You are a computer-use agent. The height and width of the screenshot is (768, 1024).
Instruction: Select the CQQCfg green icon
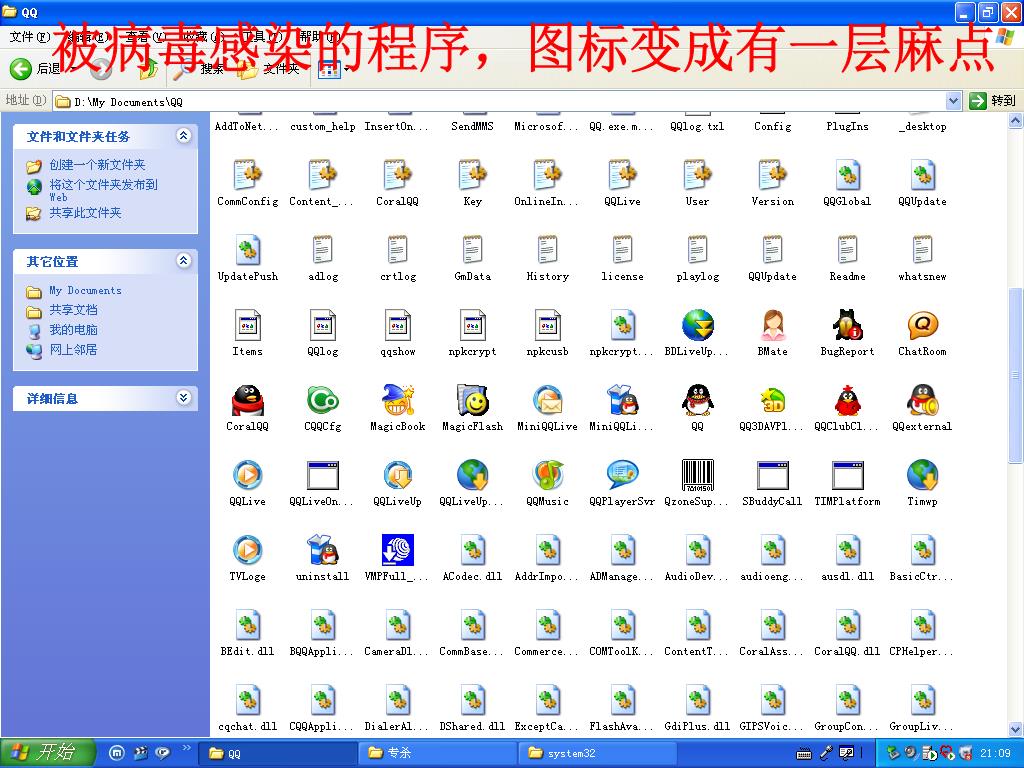(x=323, y=400)
